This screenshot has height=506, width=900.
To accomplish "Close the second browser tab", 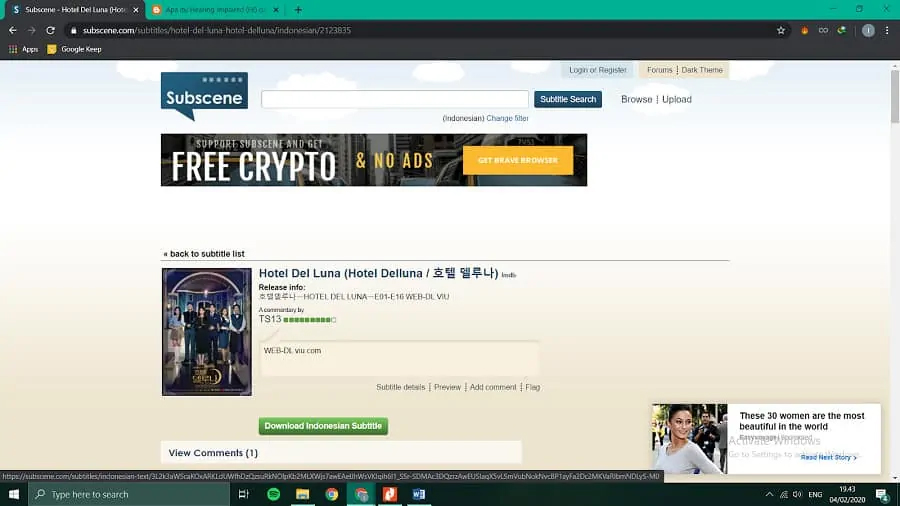I will click(x=276, y=10).
